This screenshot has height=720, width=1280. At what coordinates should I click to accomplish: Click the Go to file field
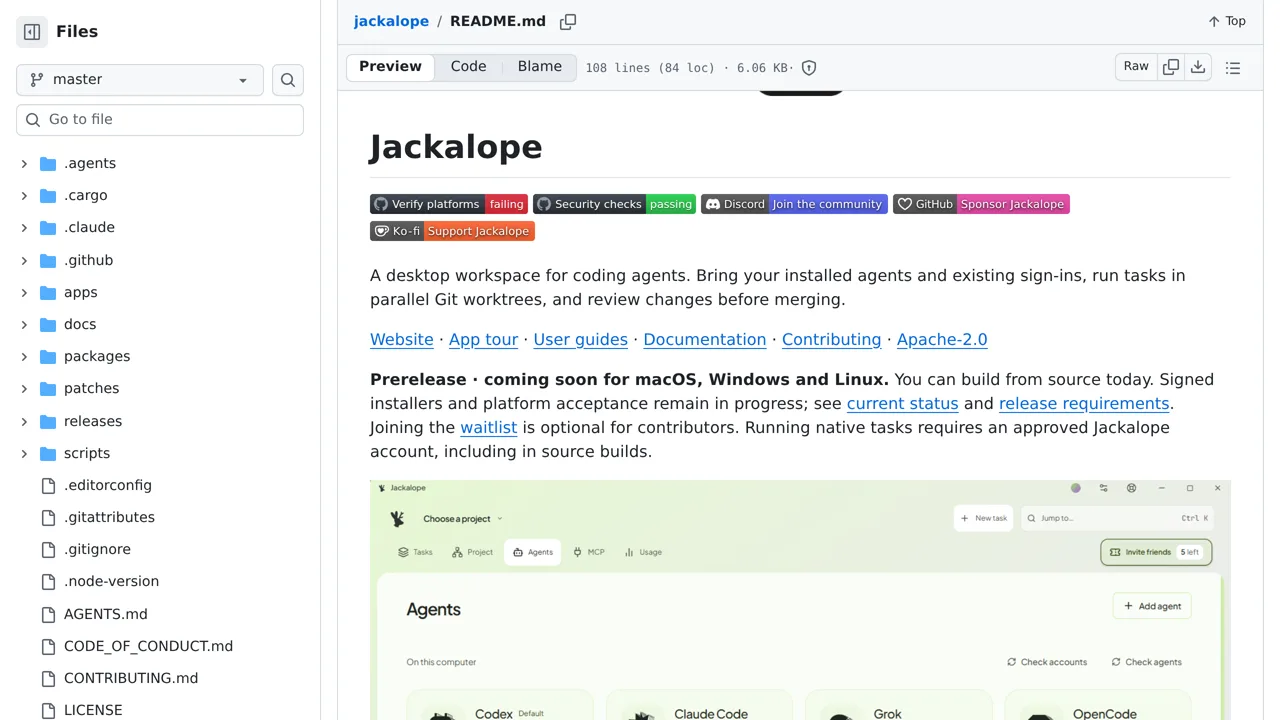pos(160,120)
